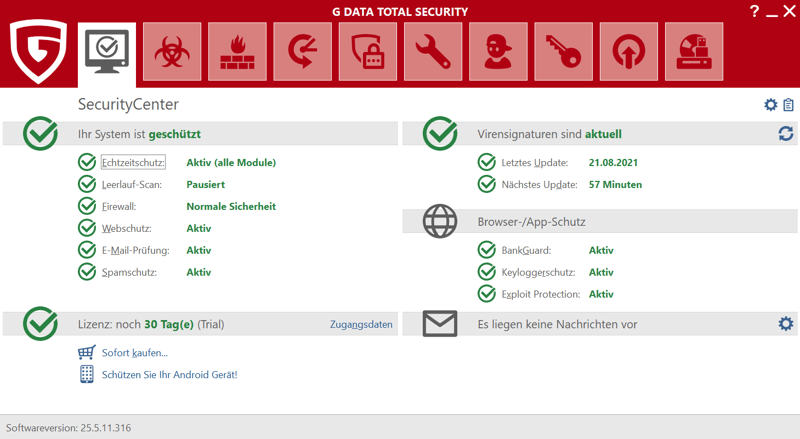Viewport: 800px width, 439px height.
Task: Open the Virus protection tab with biohazard icon
Action: click(172, 51)
